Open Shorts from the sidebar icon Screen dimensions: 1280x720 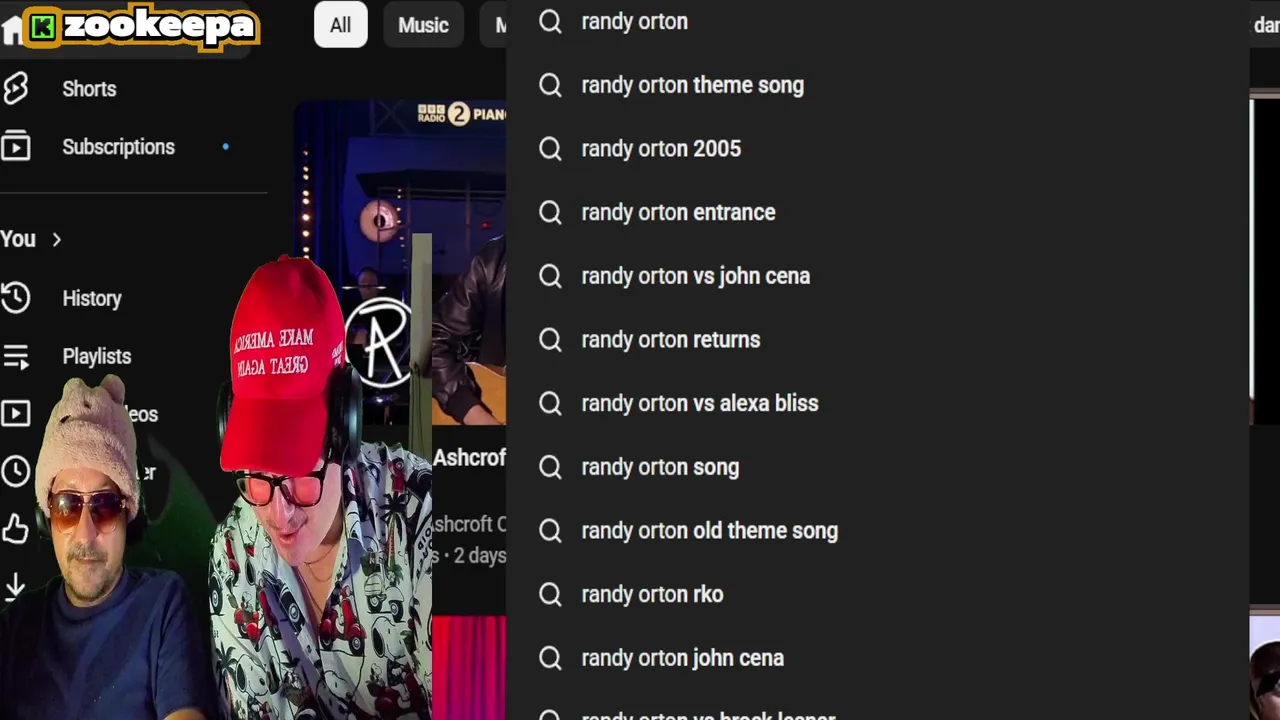click(x=15, y=89)
